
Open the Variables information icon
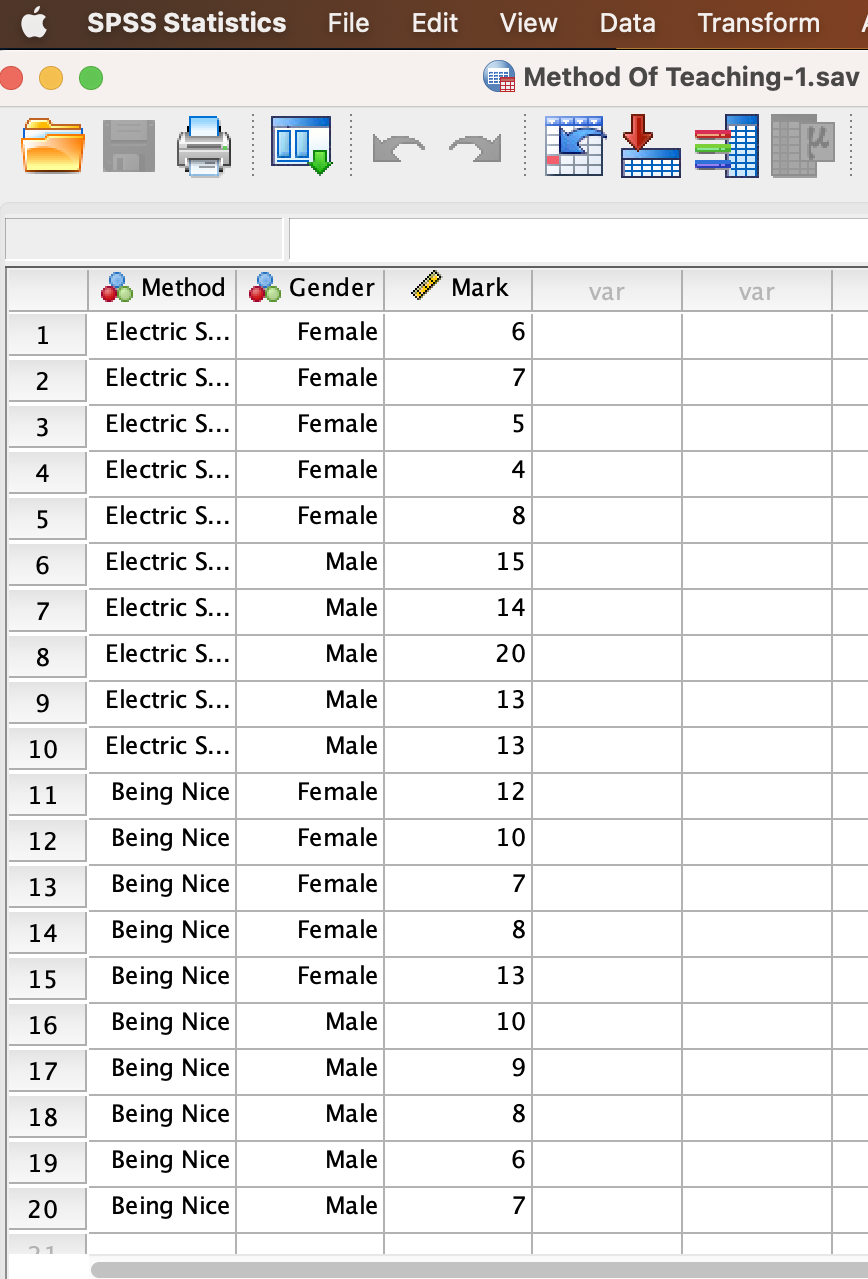tap(727, 145)
